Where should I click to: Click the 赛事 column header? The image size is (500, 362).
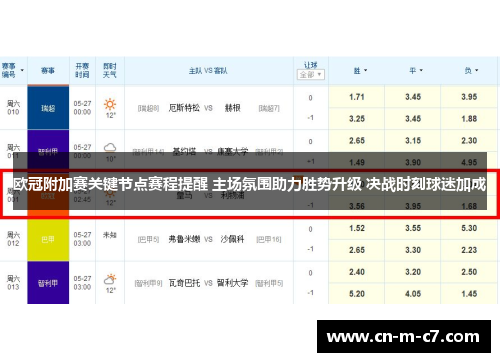point(48,71)
